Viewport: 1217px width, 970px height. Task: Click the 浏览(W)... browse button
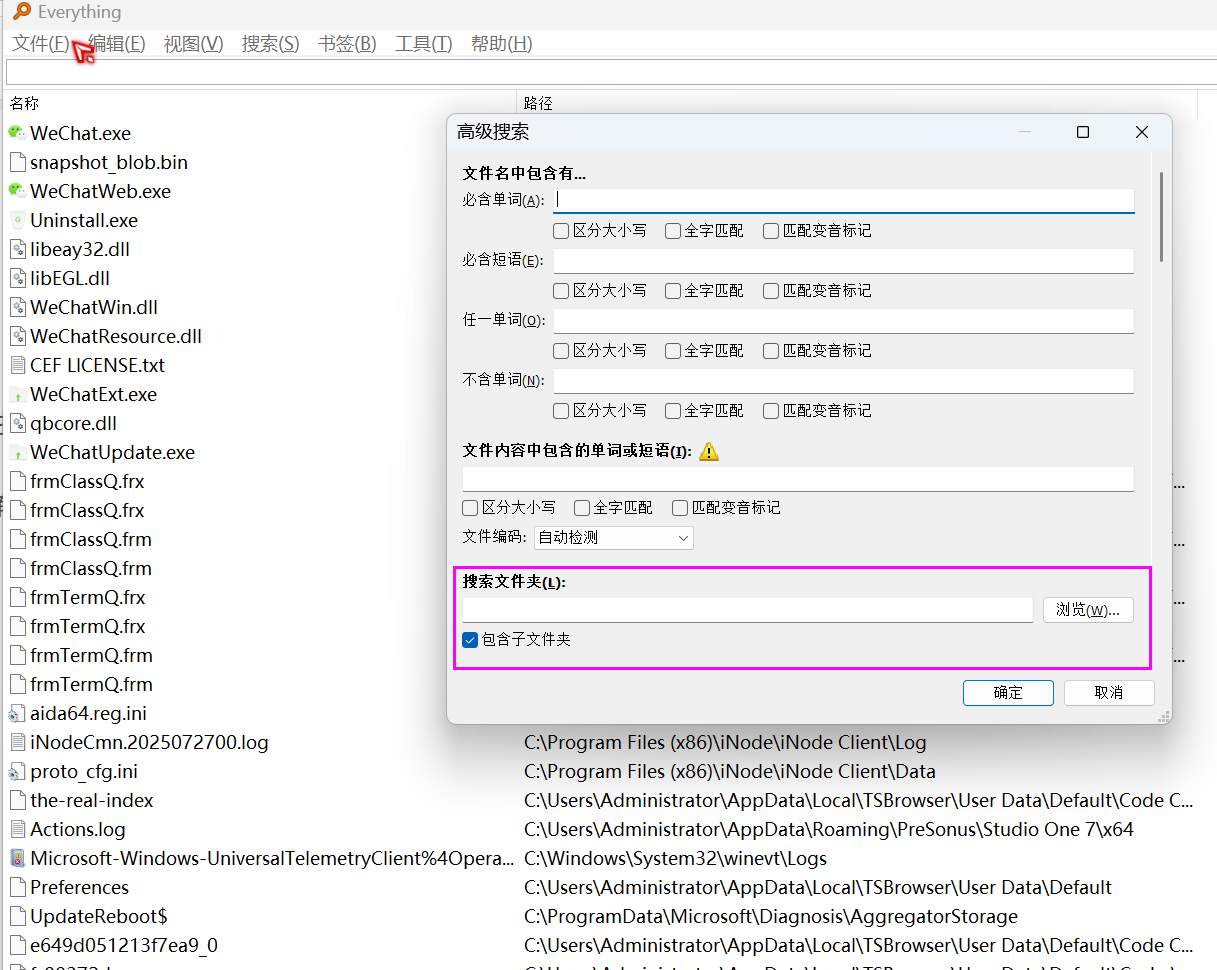[1088, 610]
